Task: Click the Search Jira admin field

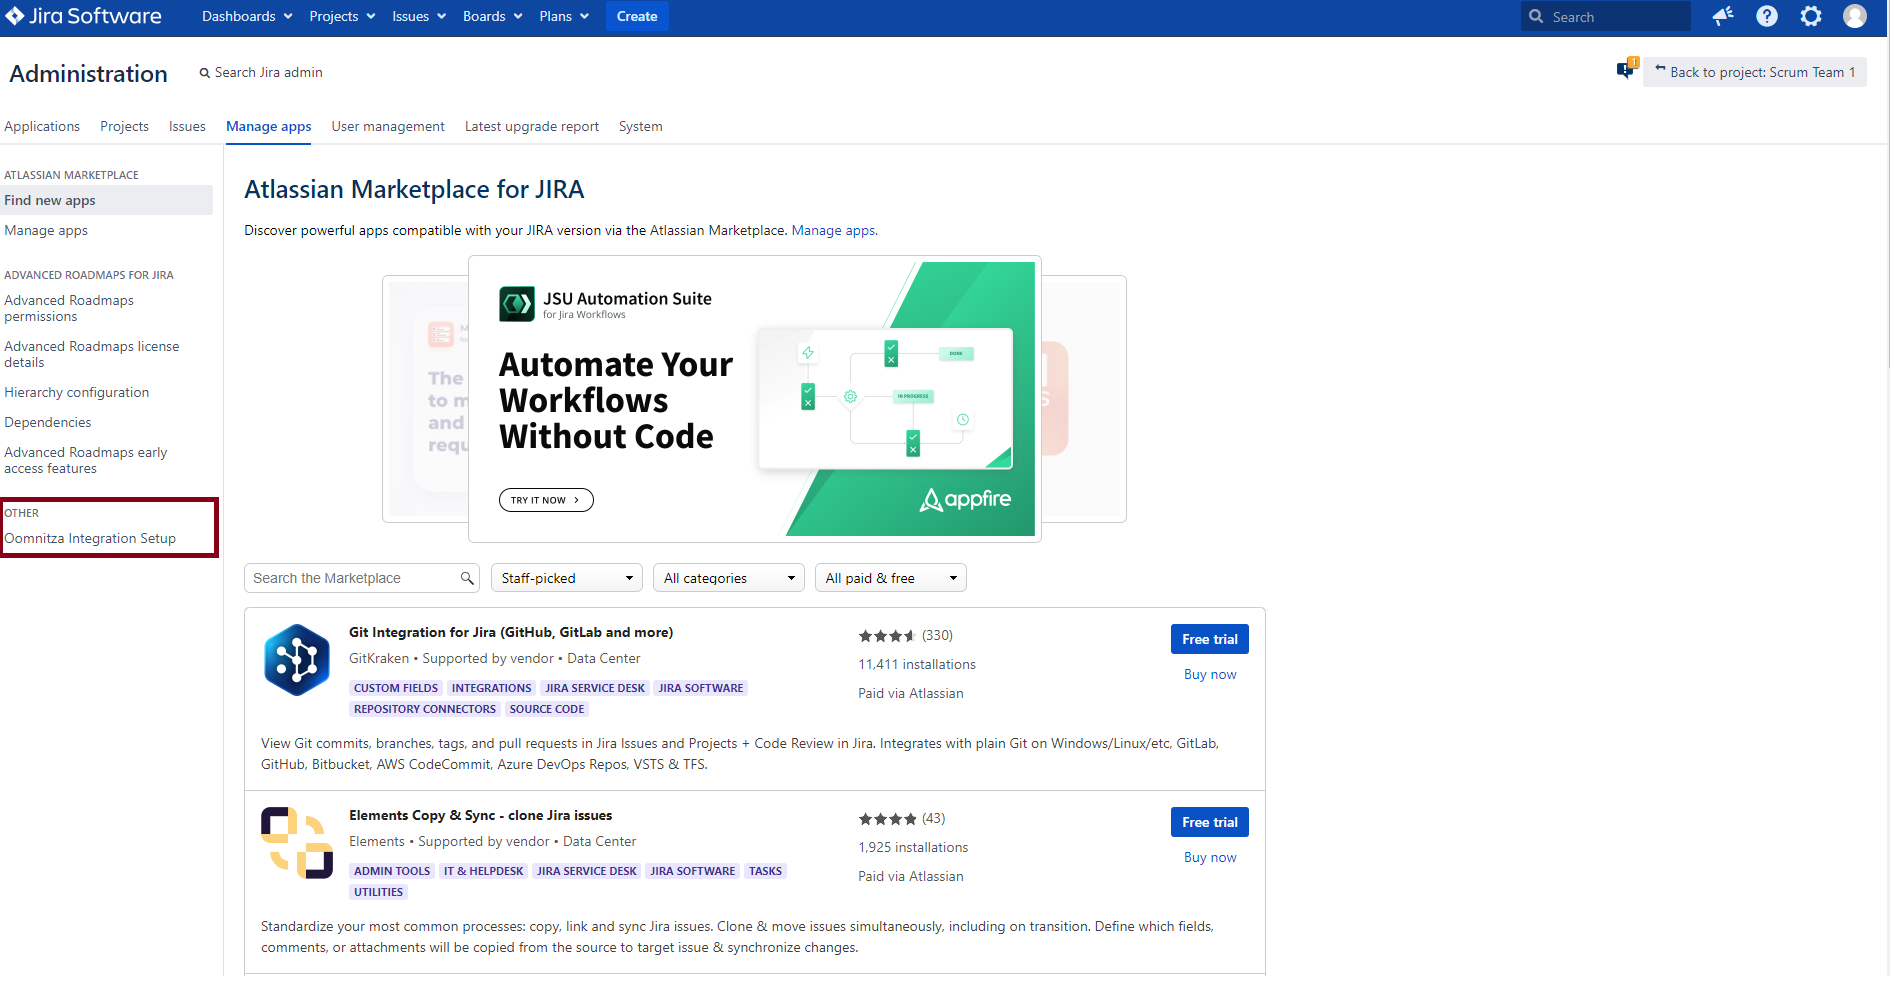Action: (268, 72)
